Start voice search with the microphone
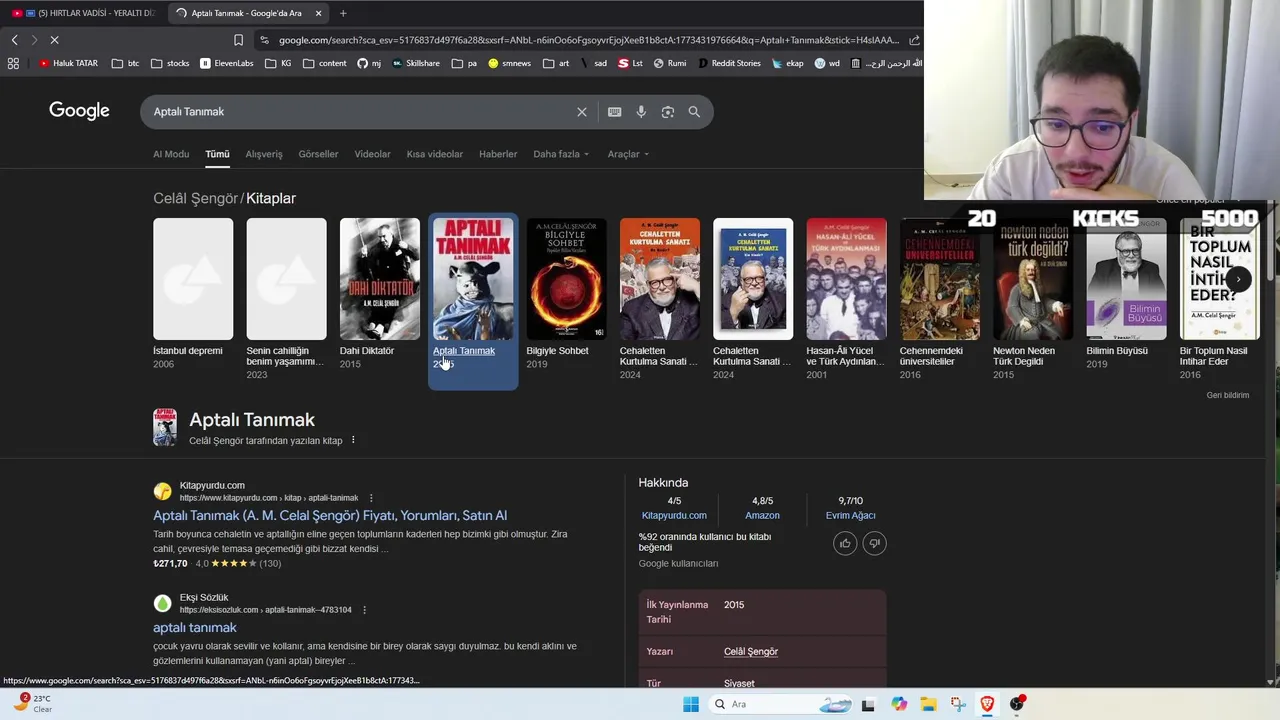Image resolution: width=1280 pixels, height=720 pixels. pyautogui.click(x=641, y=112)
